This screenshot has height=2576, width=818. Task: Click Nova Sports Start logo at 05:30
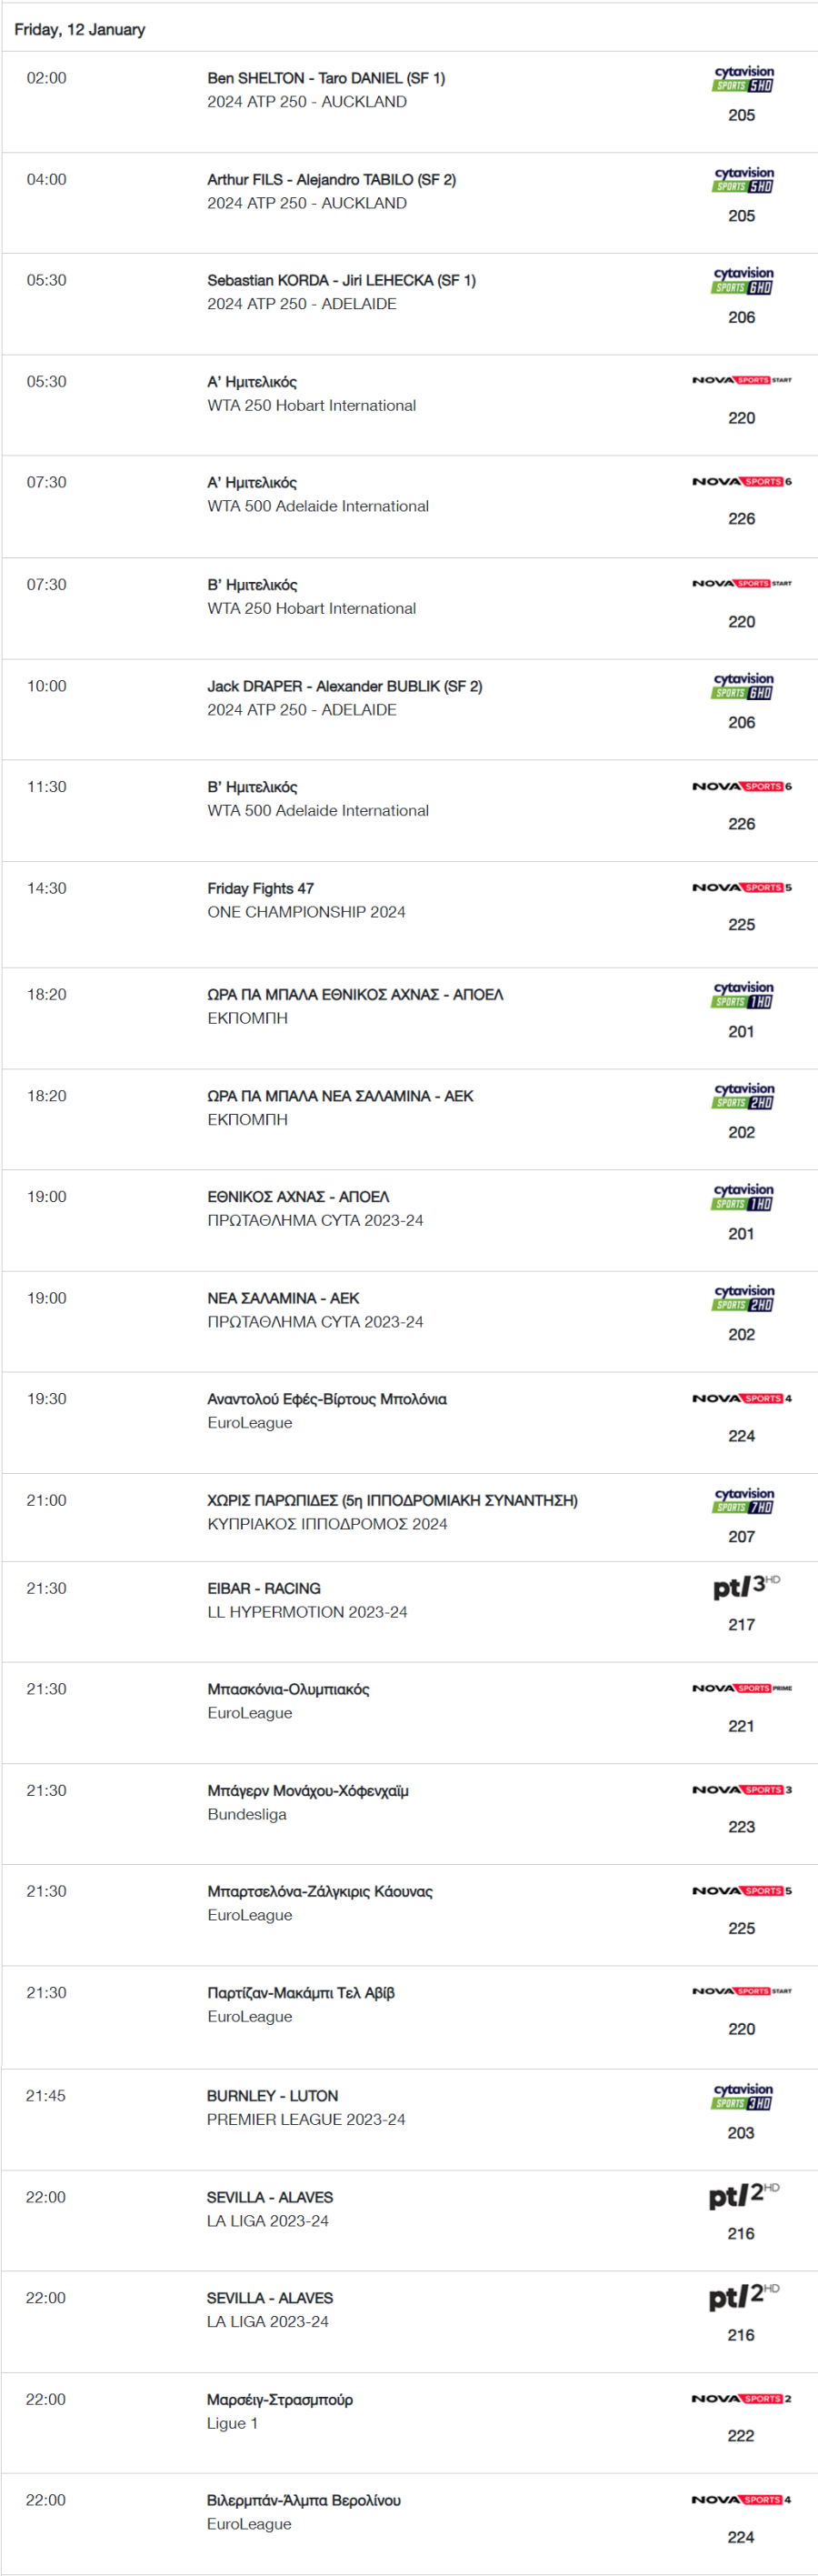point(742,380)
